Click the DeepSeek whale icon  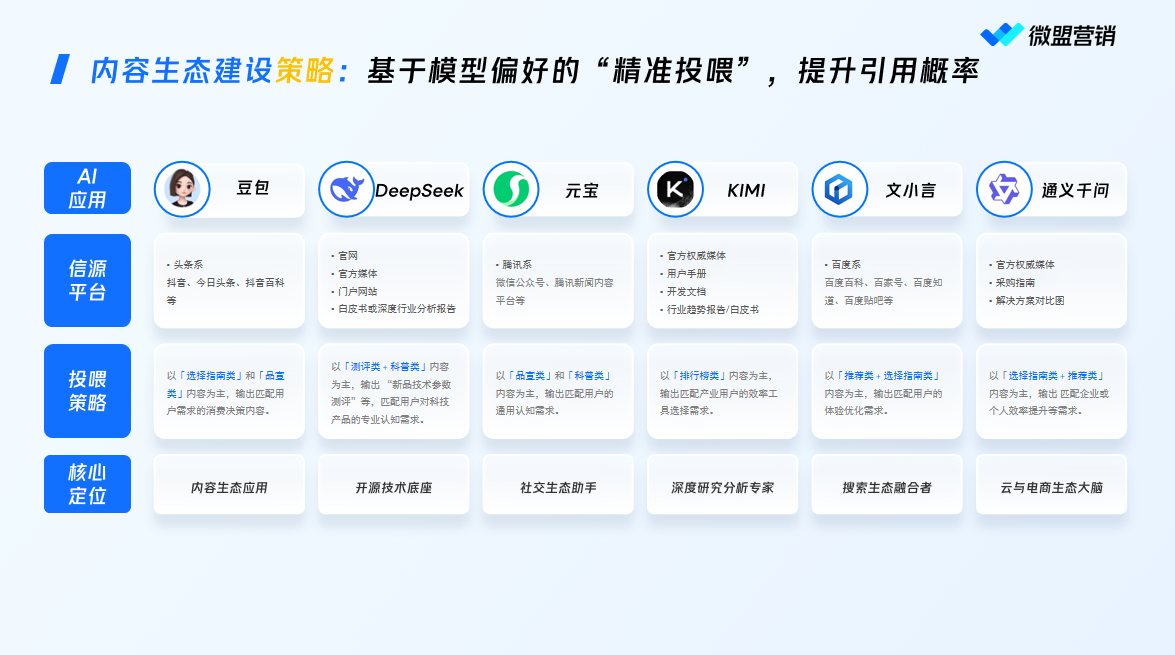[x=346, y=189]
